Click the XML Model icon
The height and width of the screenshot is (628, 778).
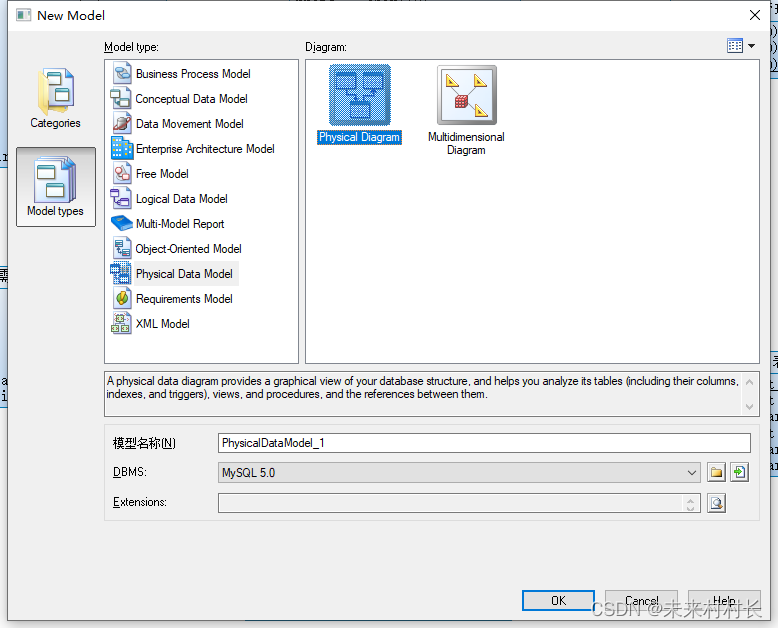pos(122,323)
